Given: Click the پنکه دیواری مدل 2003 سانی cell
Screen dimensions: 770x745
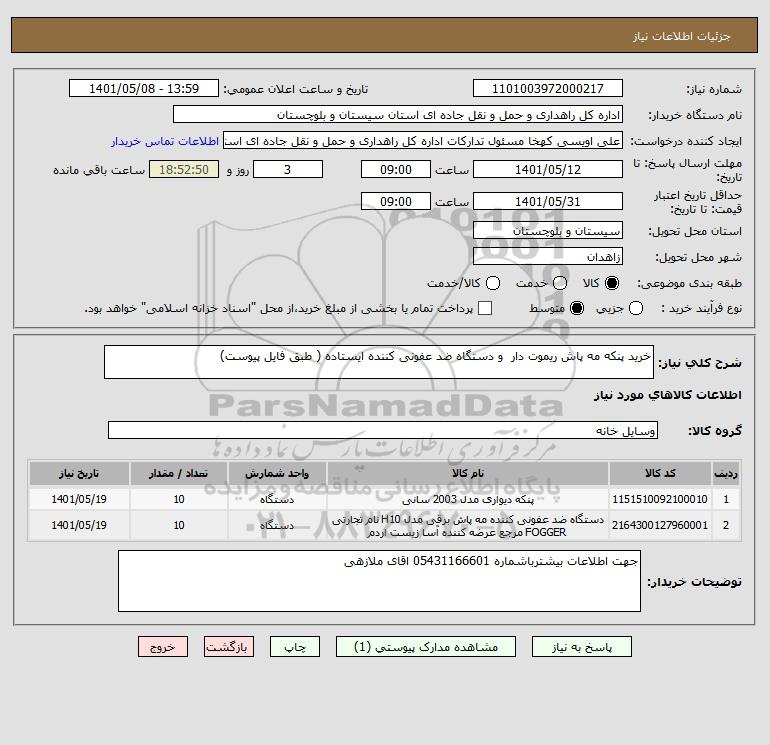Looking at the screenshot, I should (468, 499).
